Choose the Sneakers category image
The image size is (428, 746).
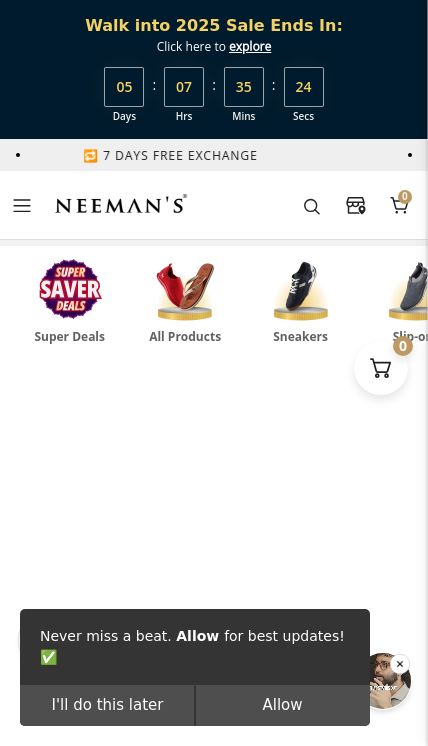click(x=301, y=290)
